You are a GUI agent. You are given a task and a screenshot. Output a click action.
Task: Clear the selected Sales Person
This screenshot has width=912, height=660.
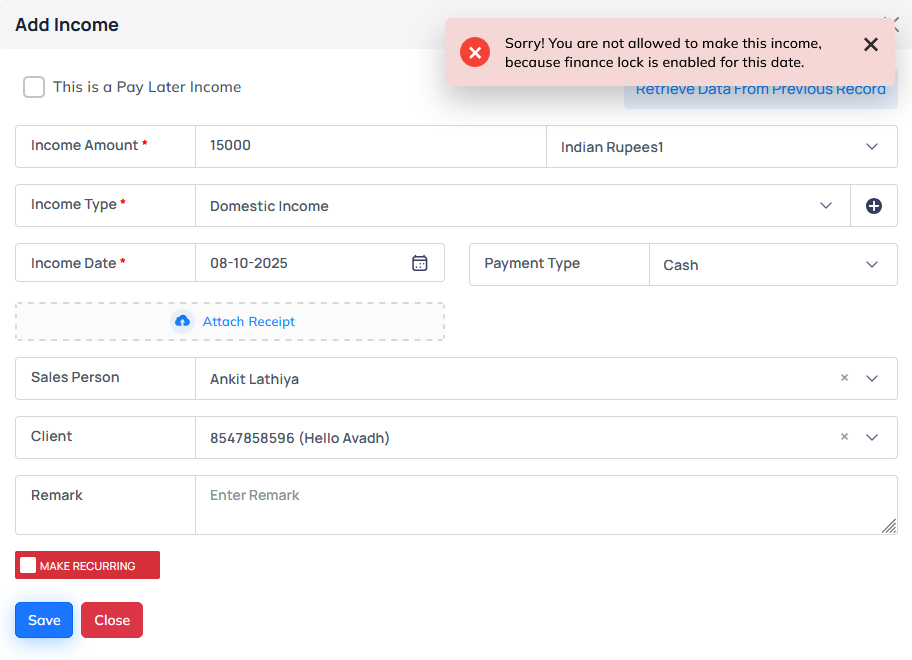(x=844, y=378)
